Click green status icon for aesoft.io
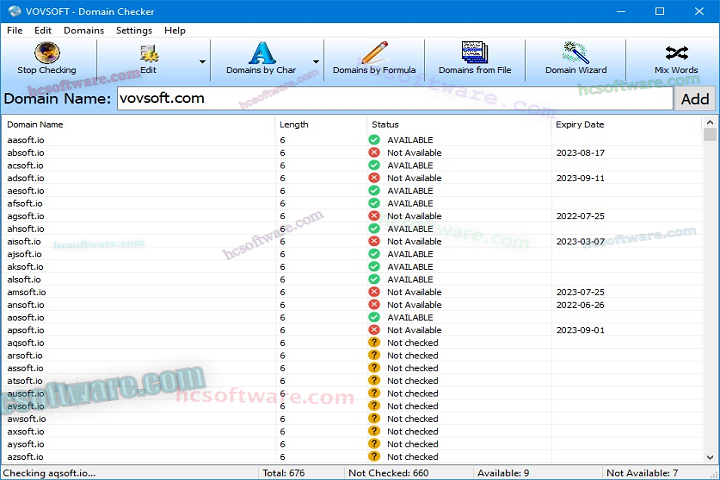 pyautogui.click(x=374, y=190)
